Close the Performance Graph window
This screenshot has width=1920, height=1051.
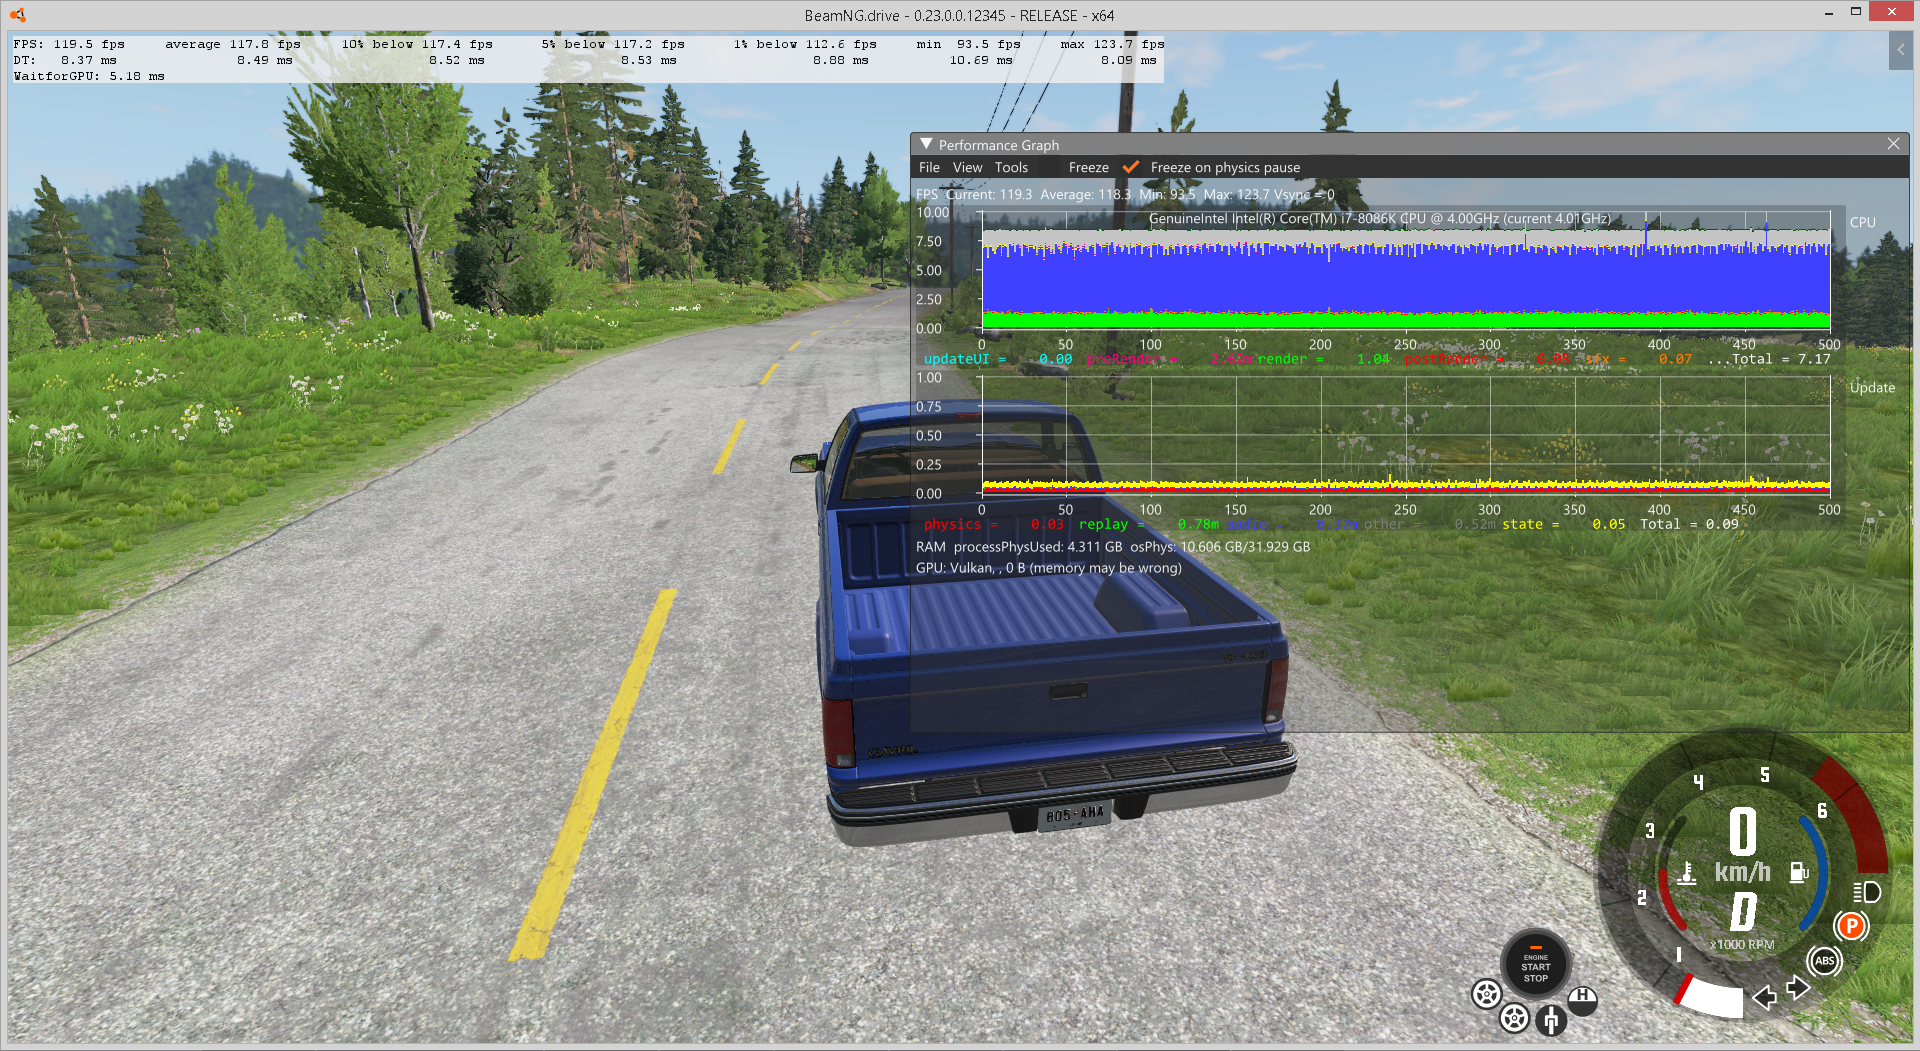pos(1893,144)
